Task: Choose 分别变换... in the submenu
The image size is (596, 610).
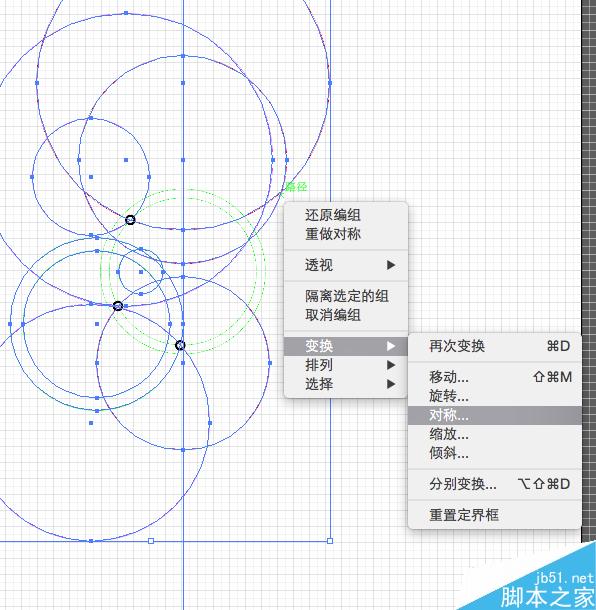Action: [x=494, y=484]
